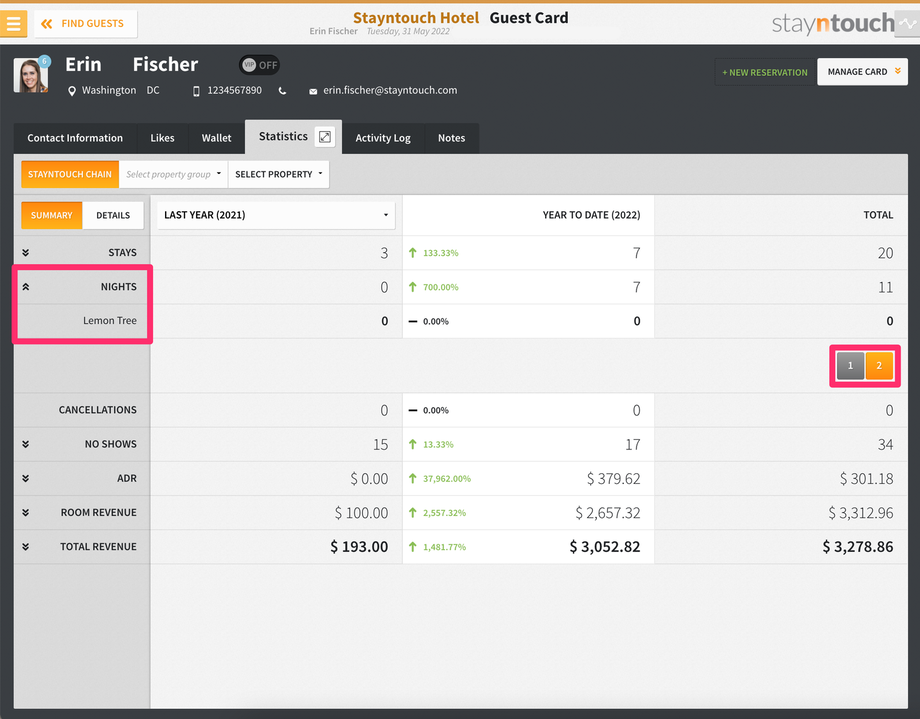
Task: Click the $ 3,278.86 total revenue value
Action: (x=857, y=547)
